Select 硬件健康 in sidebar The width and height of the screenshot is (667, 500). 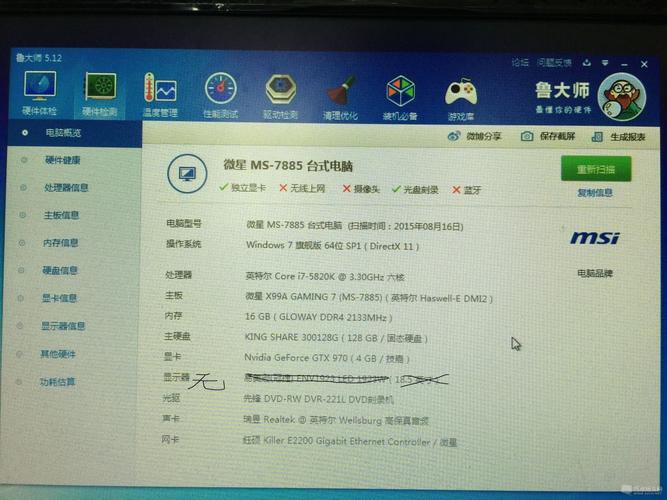pos(63,160)
